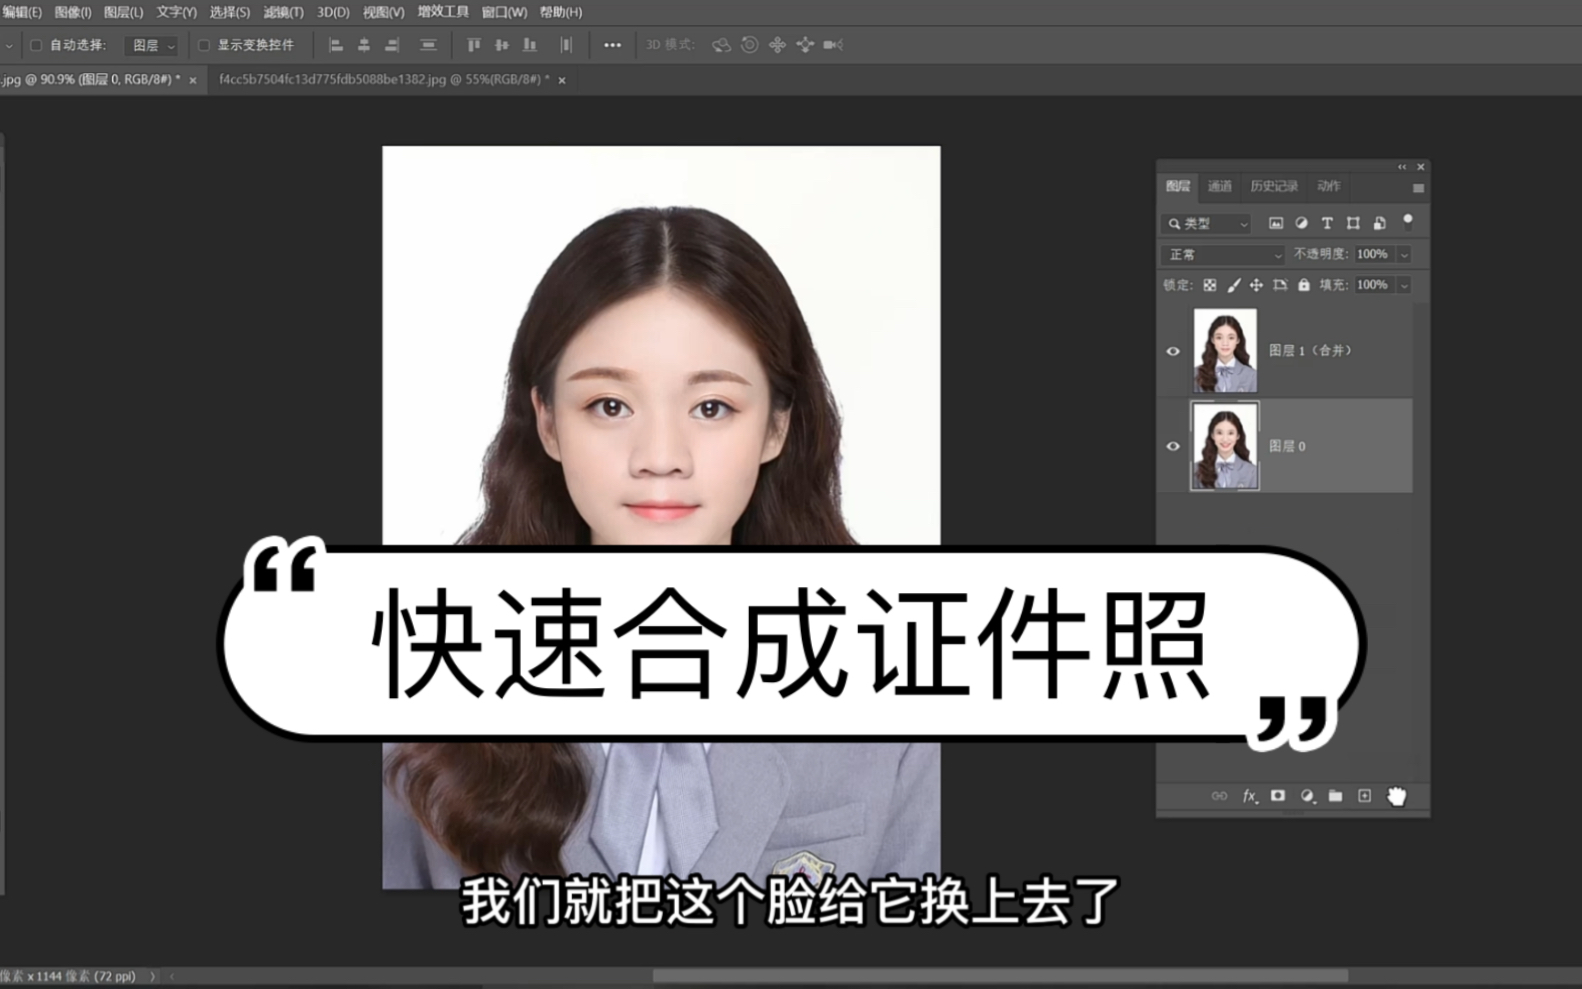Image resolution: width=1582 pixels, height=989 pixels.
Task: Click the align horizontal centers icon
Action: (x=364, y=45)
